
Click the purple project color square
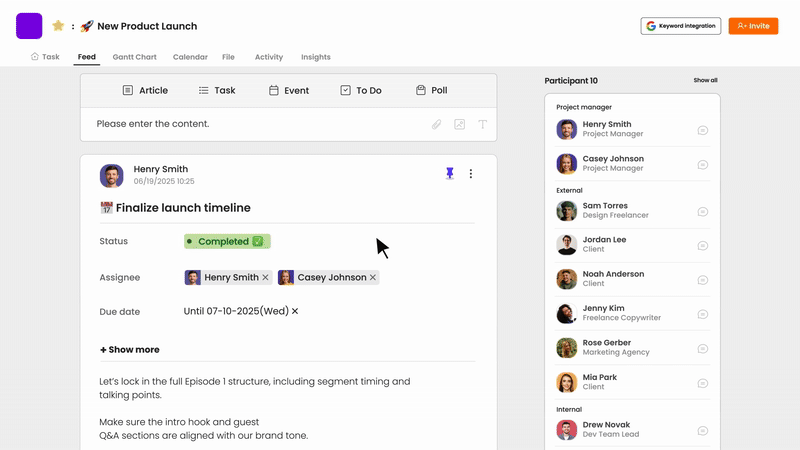point(29,26)
